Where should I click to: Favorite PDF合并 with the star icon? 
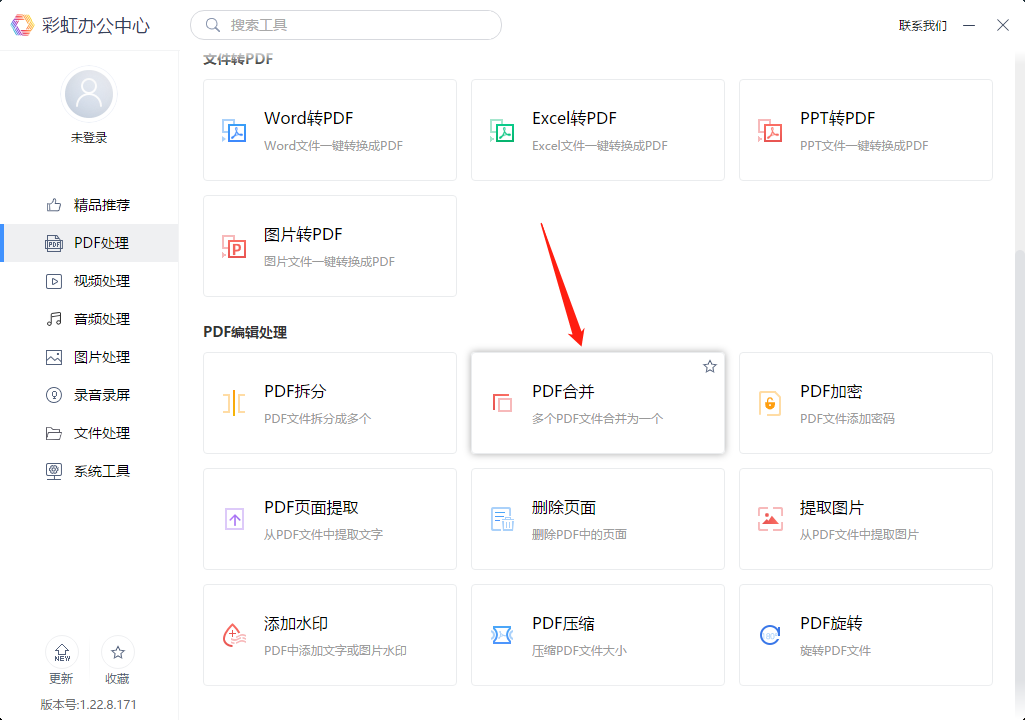[710, 367]
